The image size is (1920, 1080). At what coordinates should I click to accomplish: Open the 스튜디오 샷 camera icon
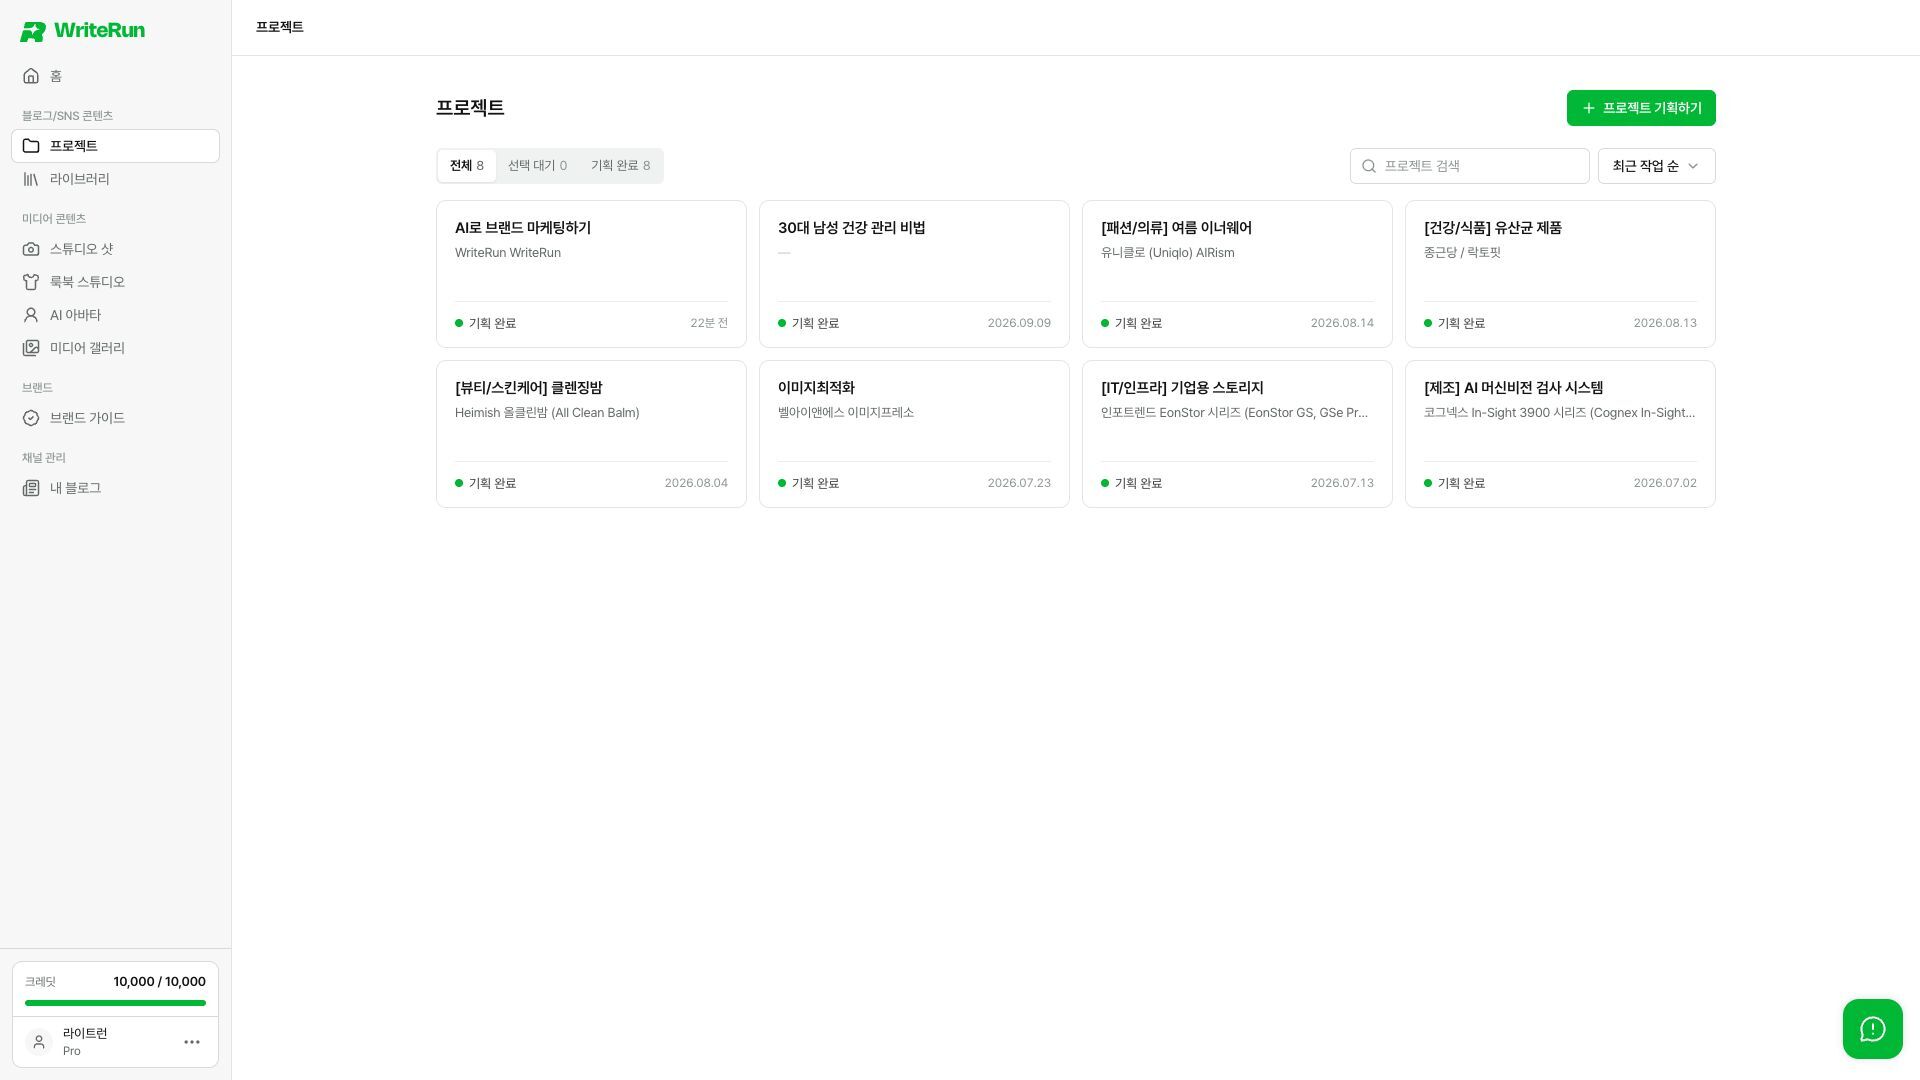pos(31,249)
